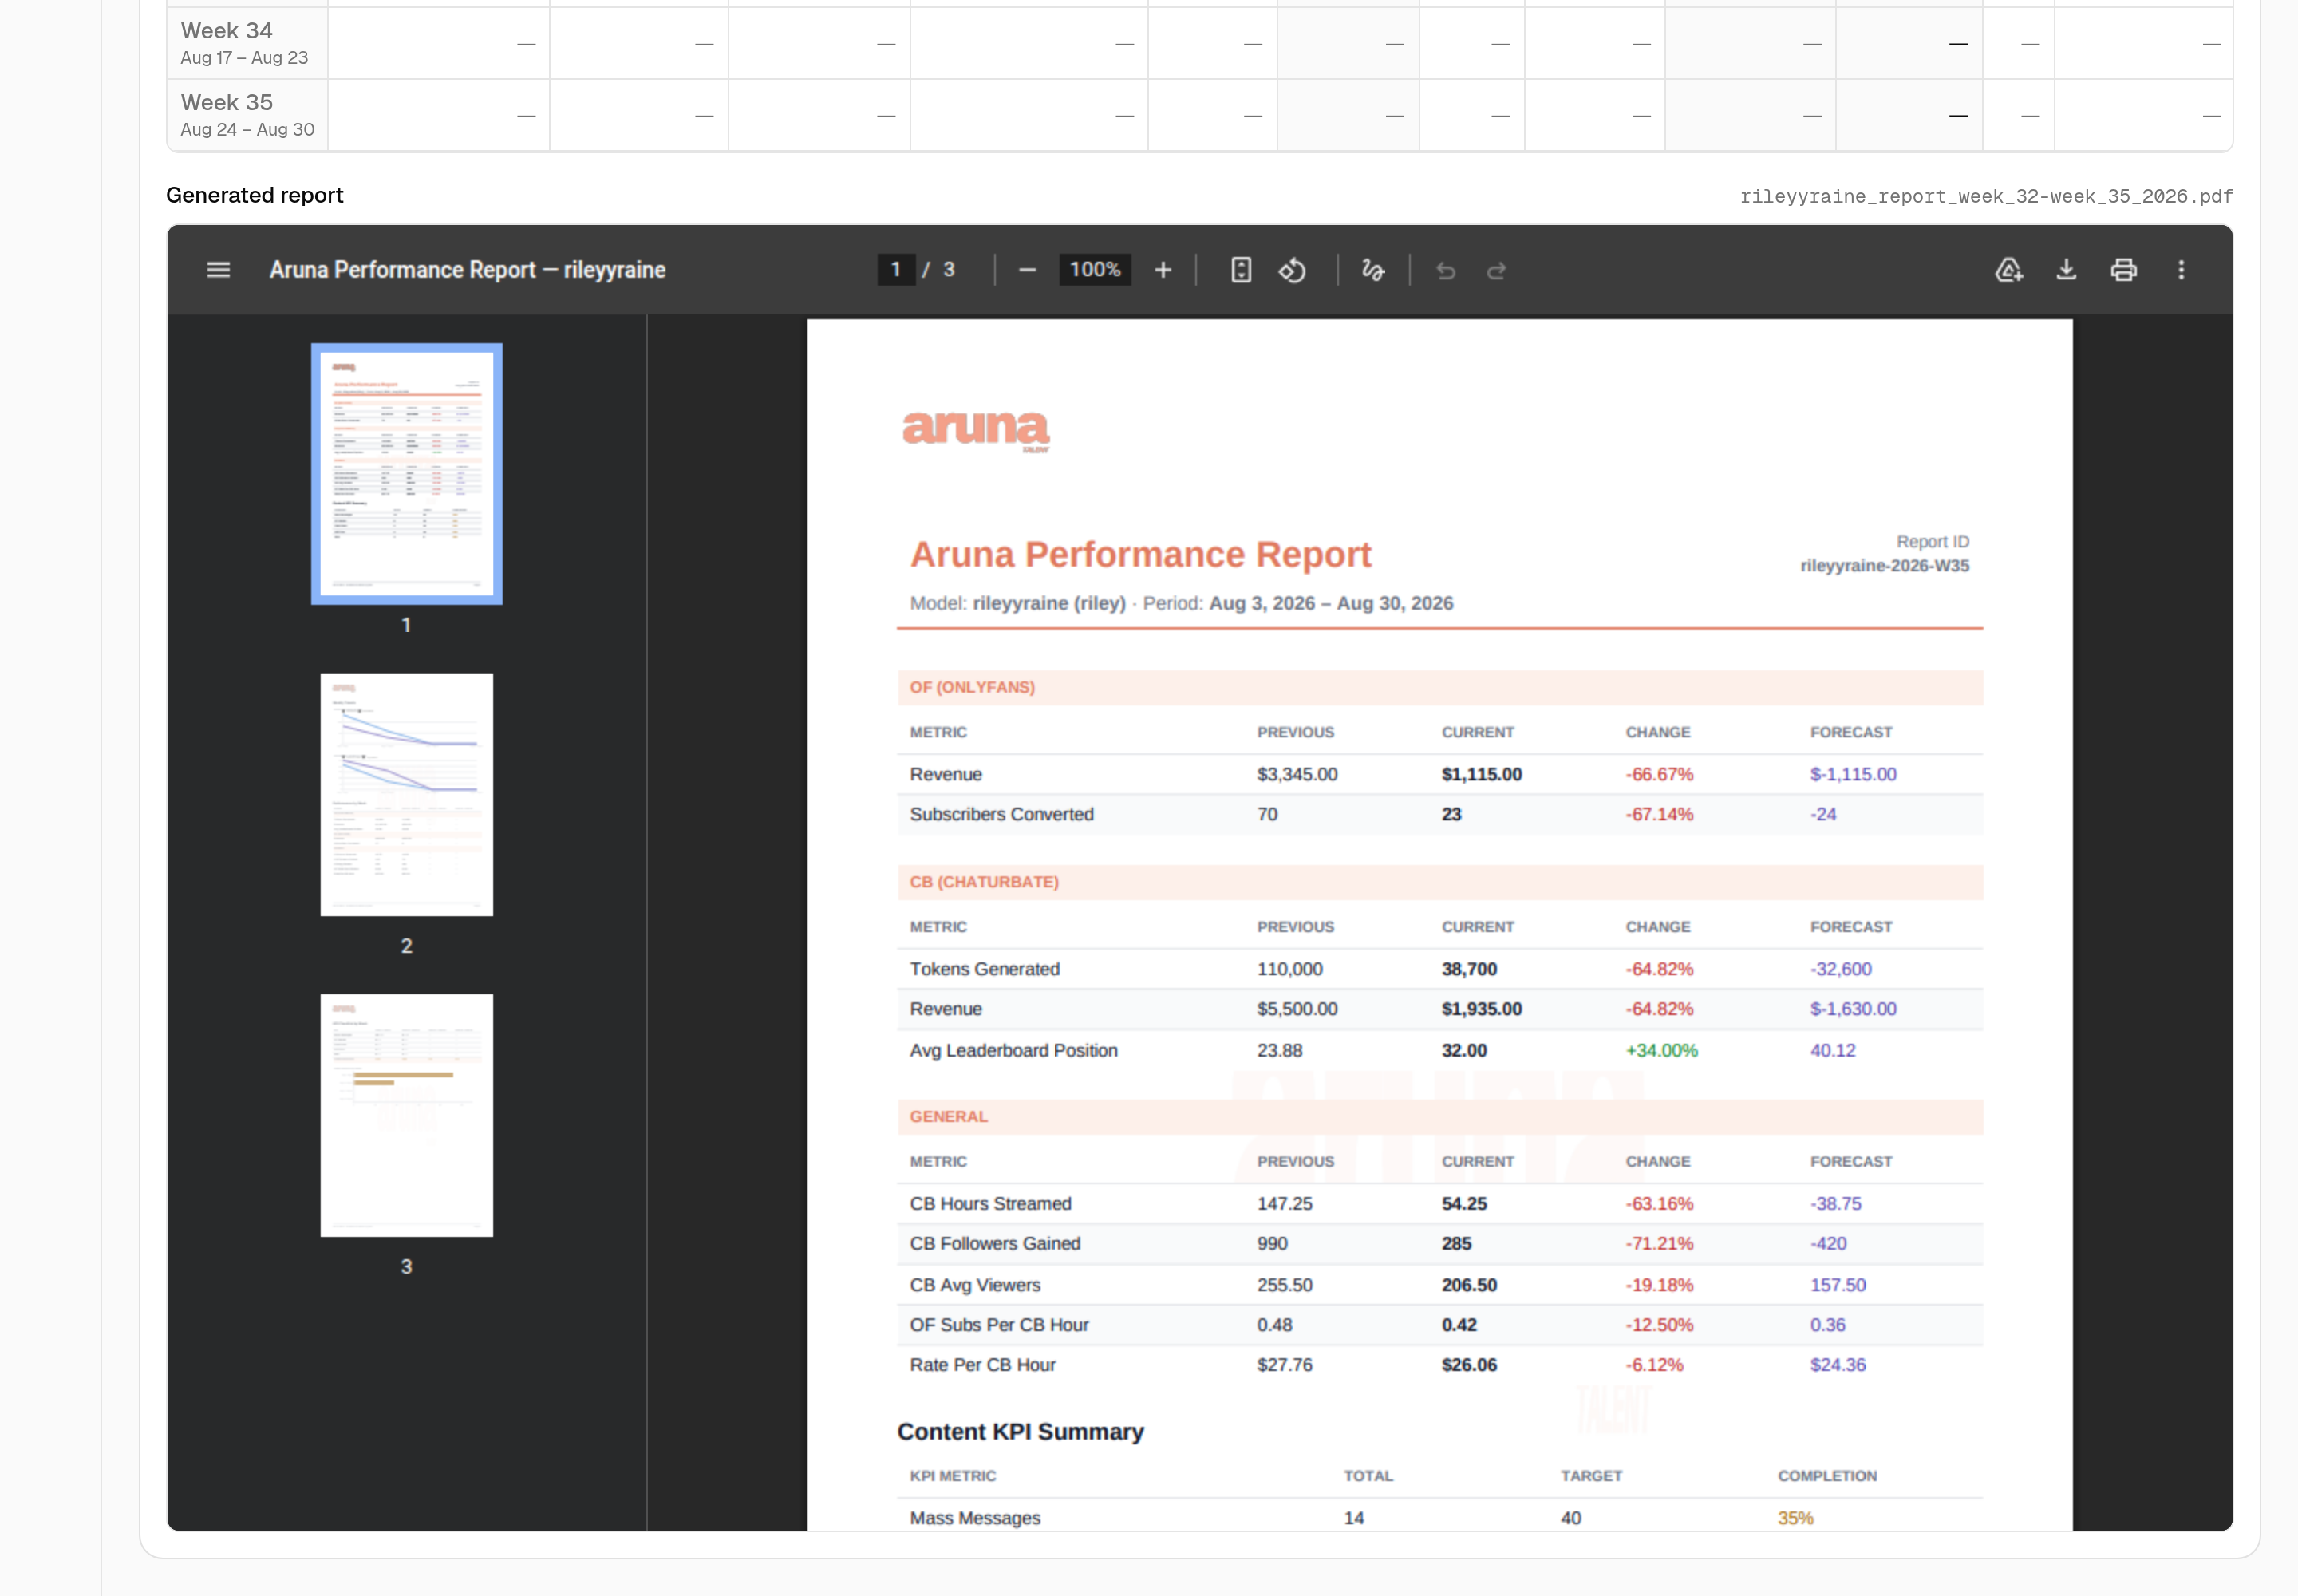2298x1596 pixels.
Task: Click the 'Mass Messages' KPI row label
Action: tap(975, 1518)
